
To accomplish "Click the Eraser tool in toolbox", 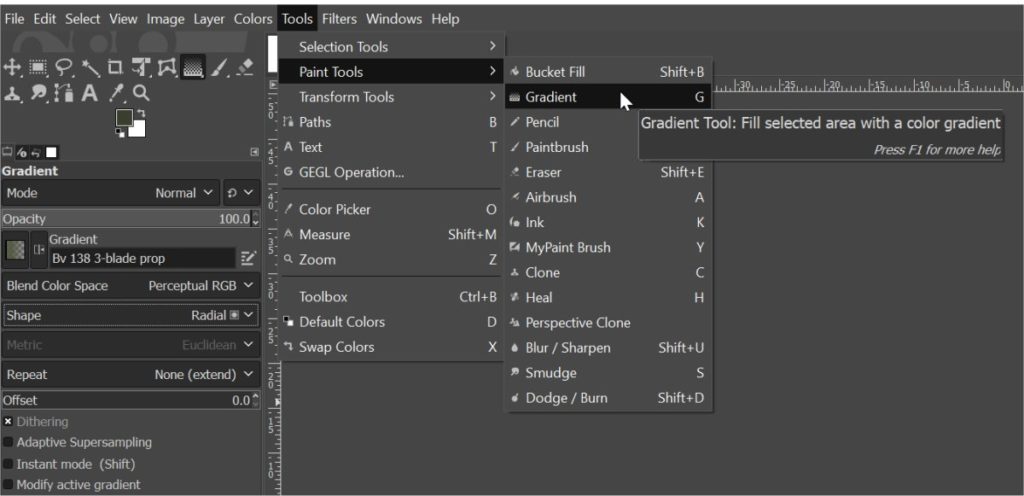I will click(246, 68).
